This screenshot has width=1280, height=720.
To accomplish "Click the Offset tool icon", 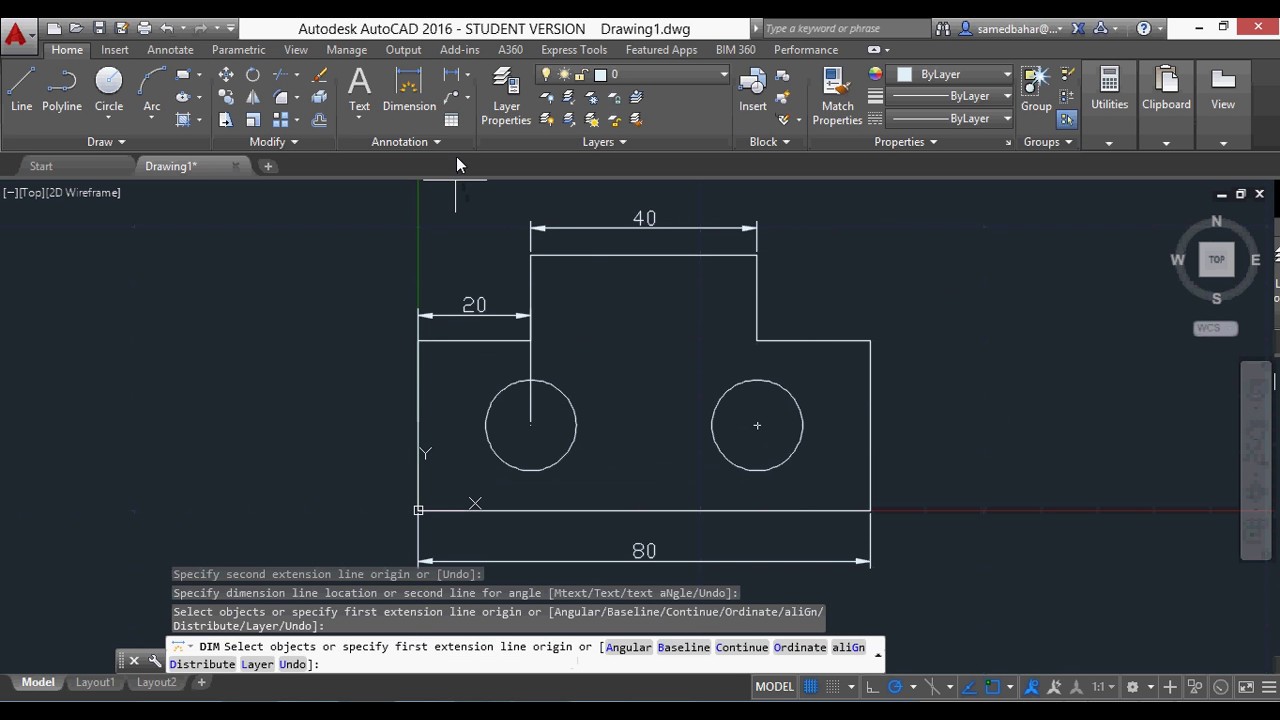I will (x=319, y=119).
